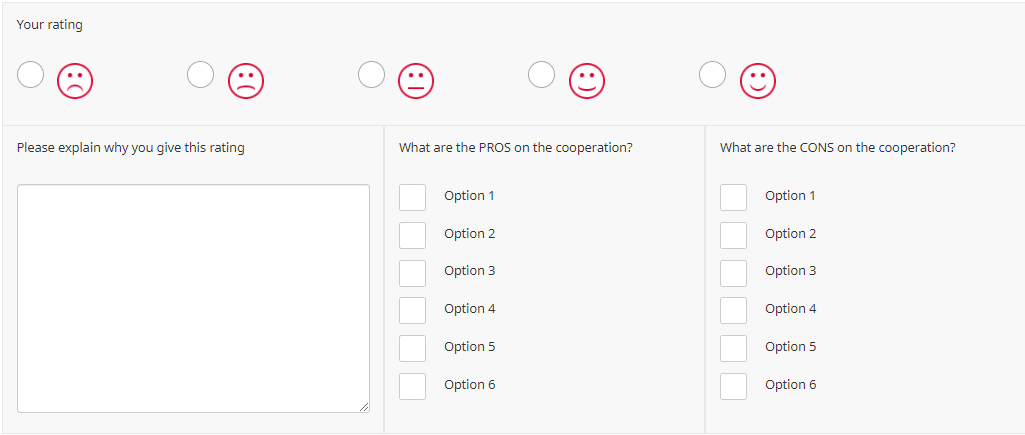Image resolution: width=1025 pixels, height=435 pixels.
Task: Tick Option 3 in the PROS list
Action: click(412, 273)
